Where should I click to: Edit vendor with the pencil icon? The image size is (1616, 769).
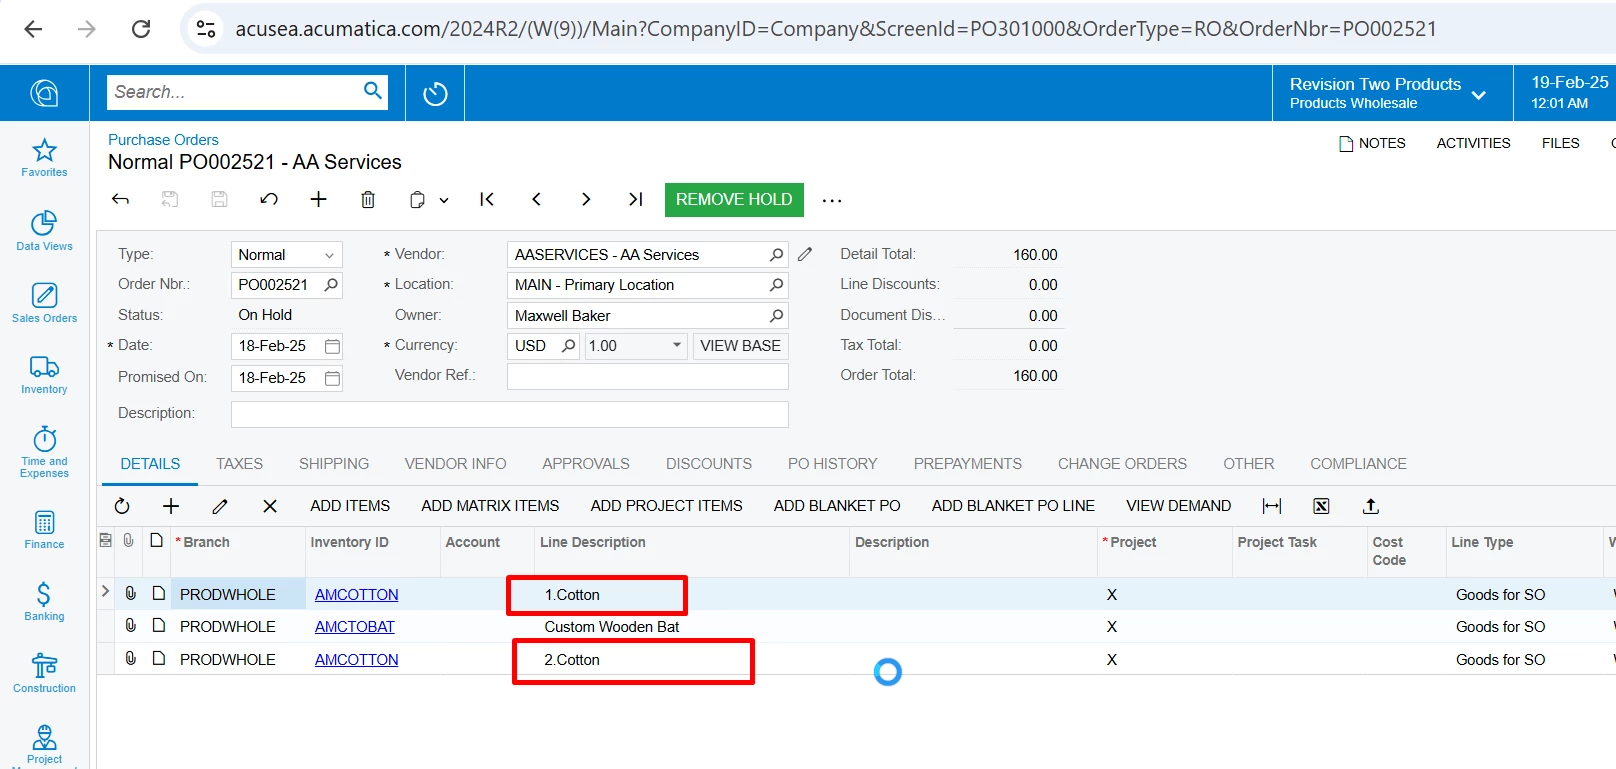pos(805,254)
